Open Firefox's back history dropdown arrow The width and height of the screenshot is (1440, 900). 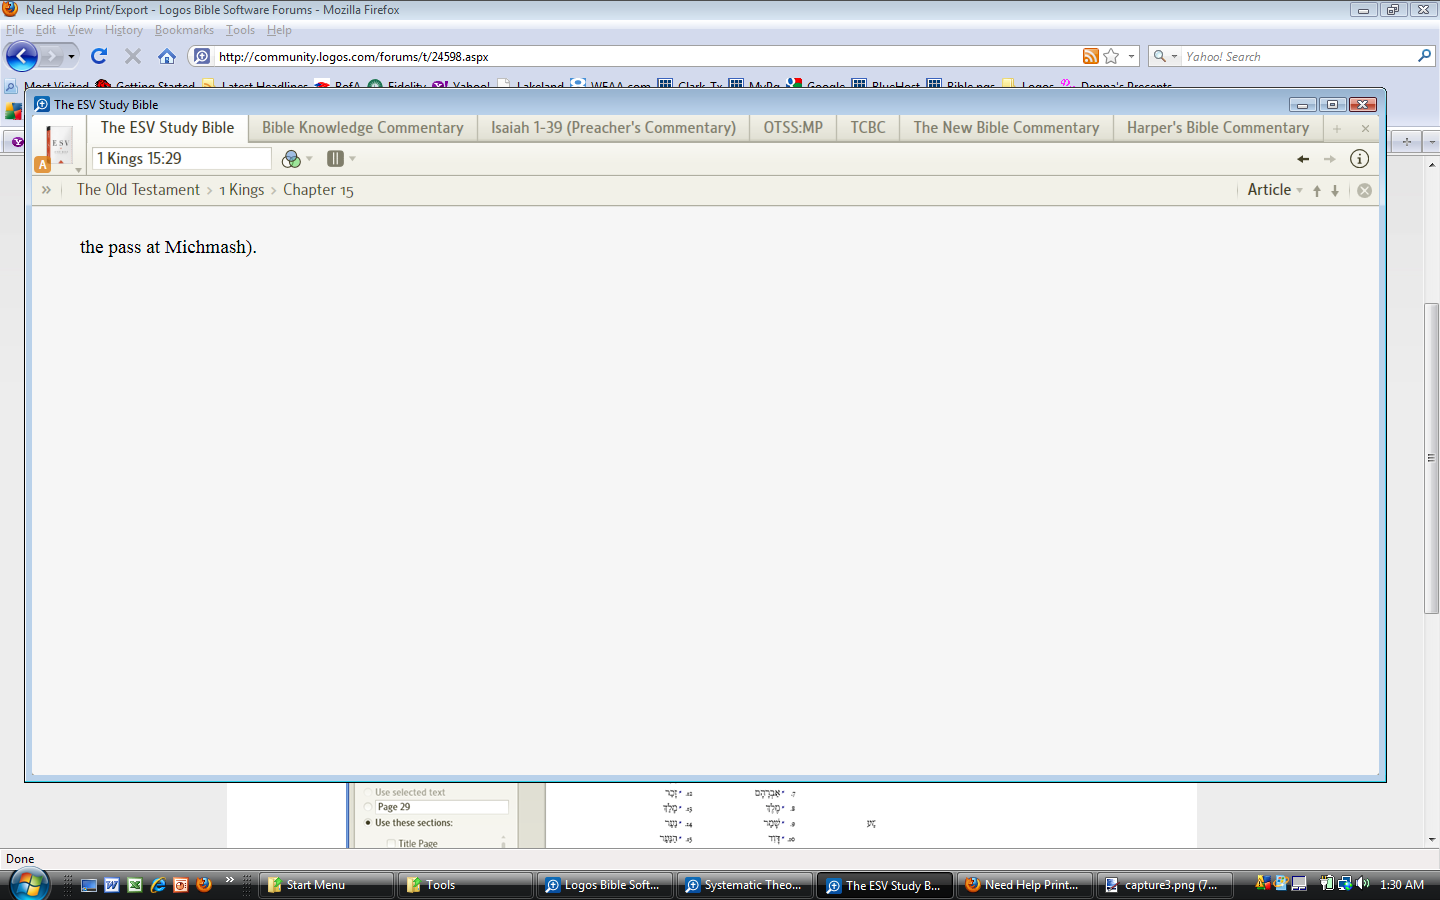[71, 56]
